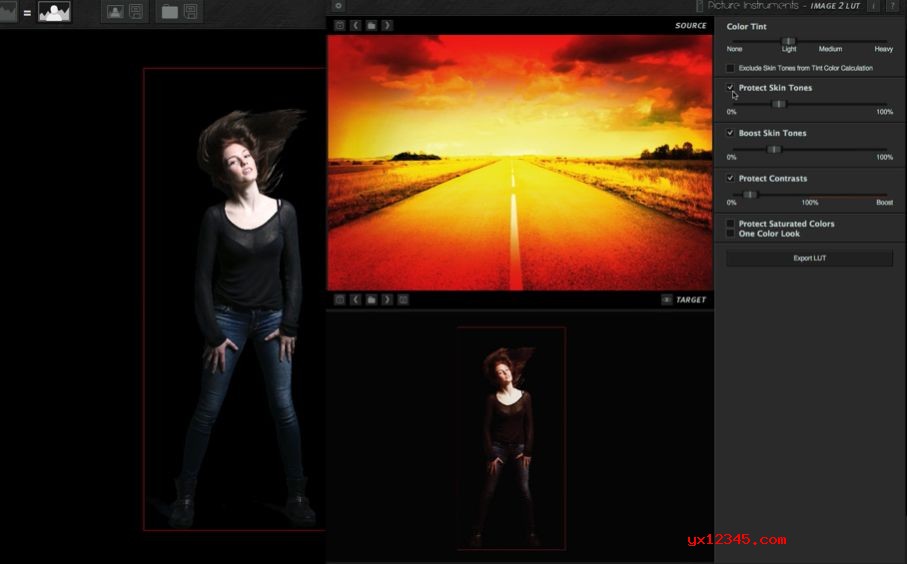Click the Protect Contrasts slider handle
This screenshot has height=564, width=908.
tap(749, 195)
